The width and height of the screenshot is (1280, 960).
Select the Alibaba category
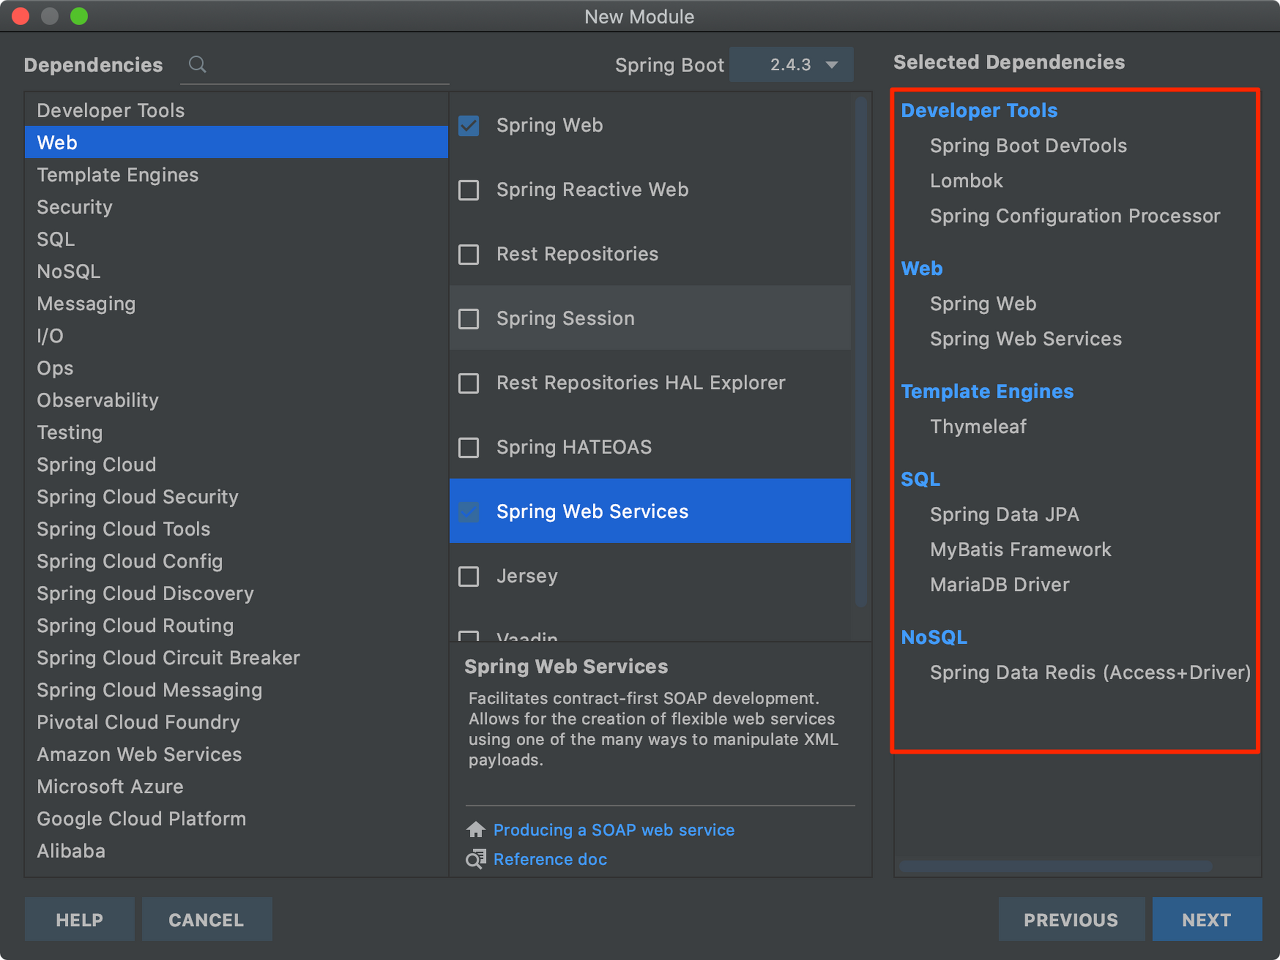(x=236, y=851)
